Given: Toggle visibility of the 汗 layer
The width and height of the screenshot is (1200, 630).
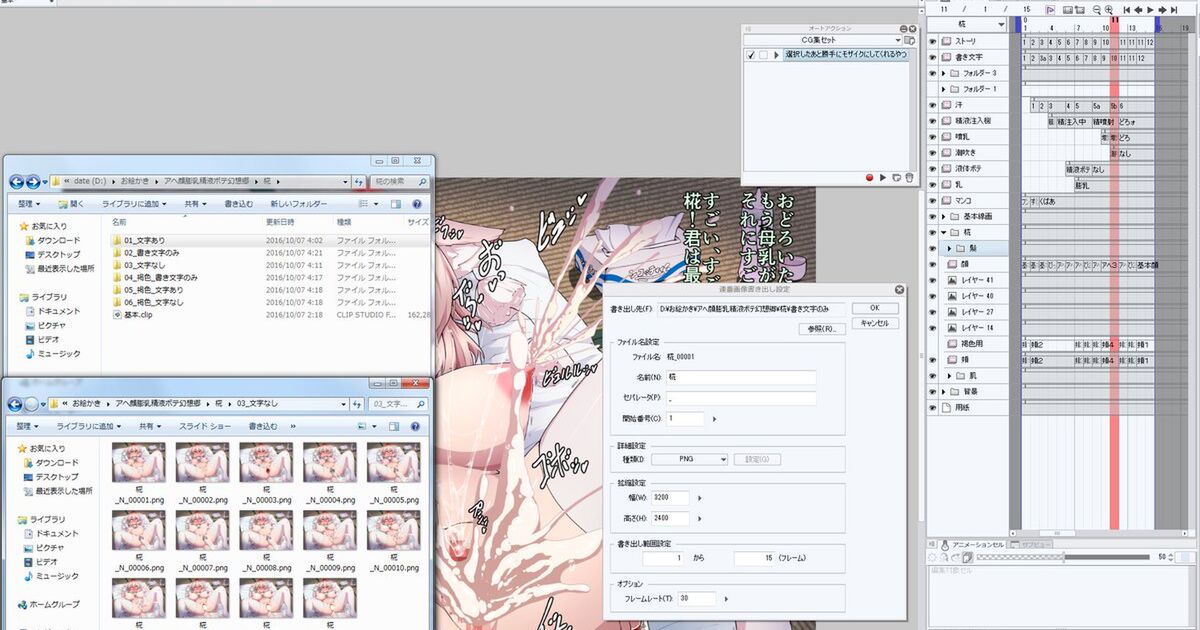Looking at the screenshot, I should (x=932, y=105).
